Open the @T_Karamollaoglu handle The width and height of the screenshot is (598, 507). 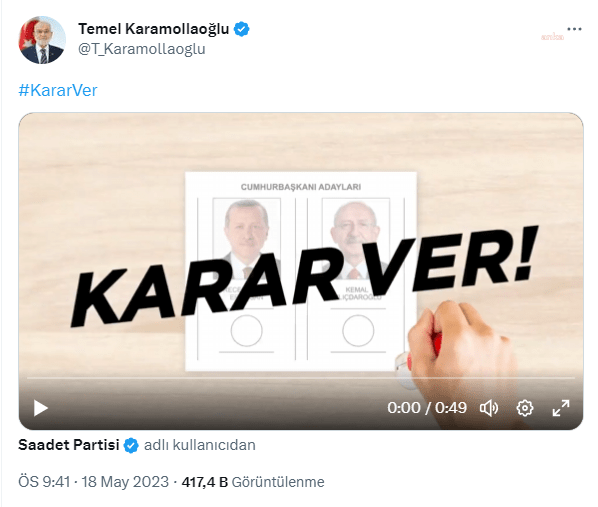[x=141, y=49]
